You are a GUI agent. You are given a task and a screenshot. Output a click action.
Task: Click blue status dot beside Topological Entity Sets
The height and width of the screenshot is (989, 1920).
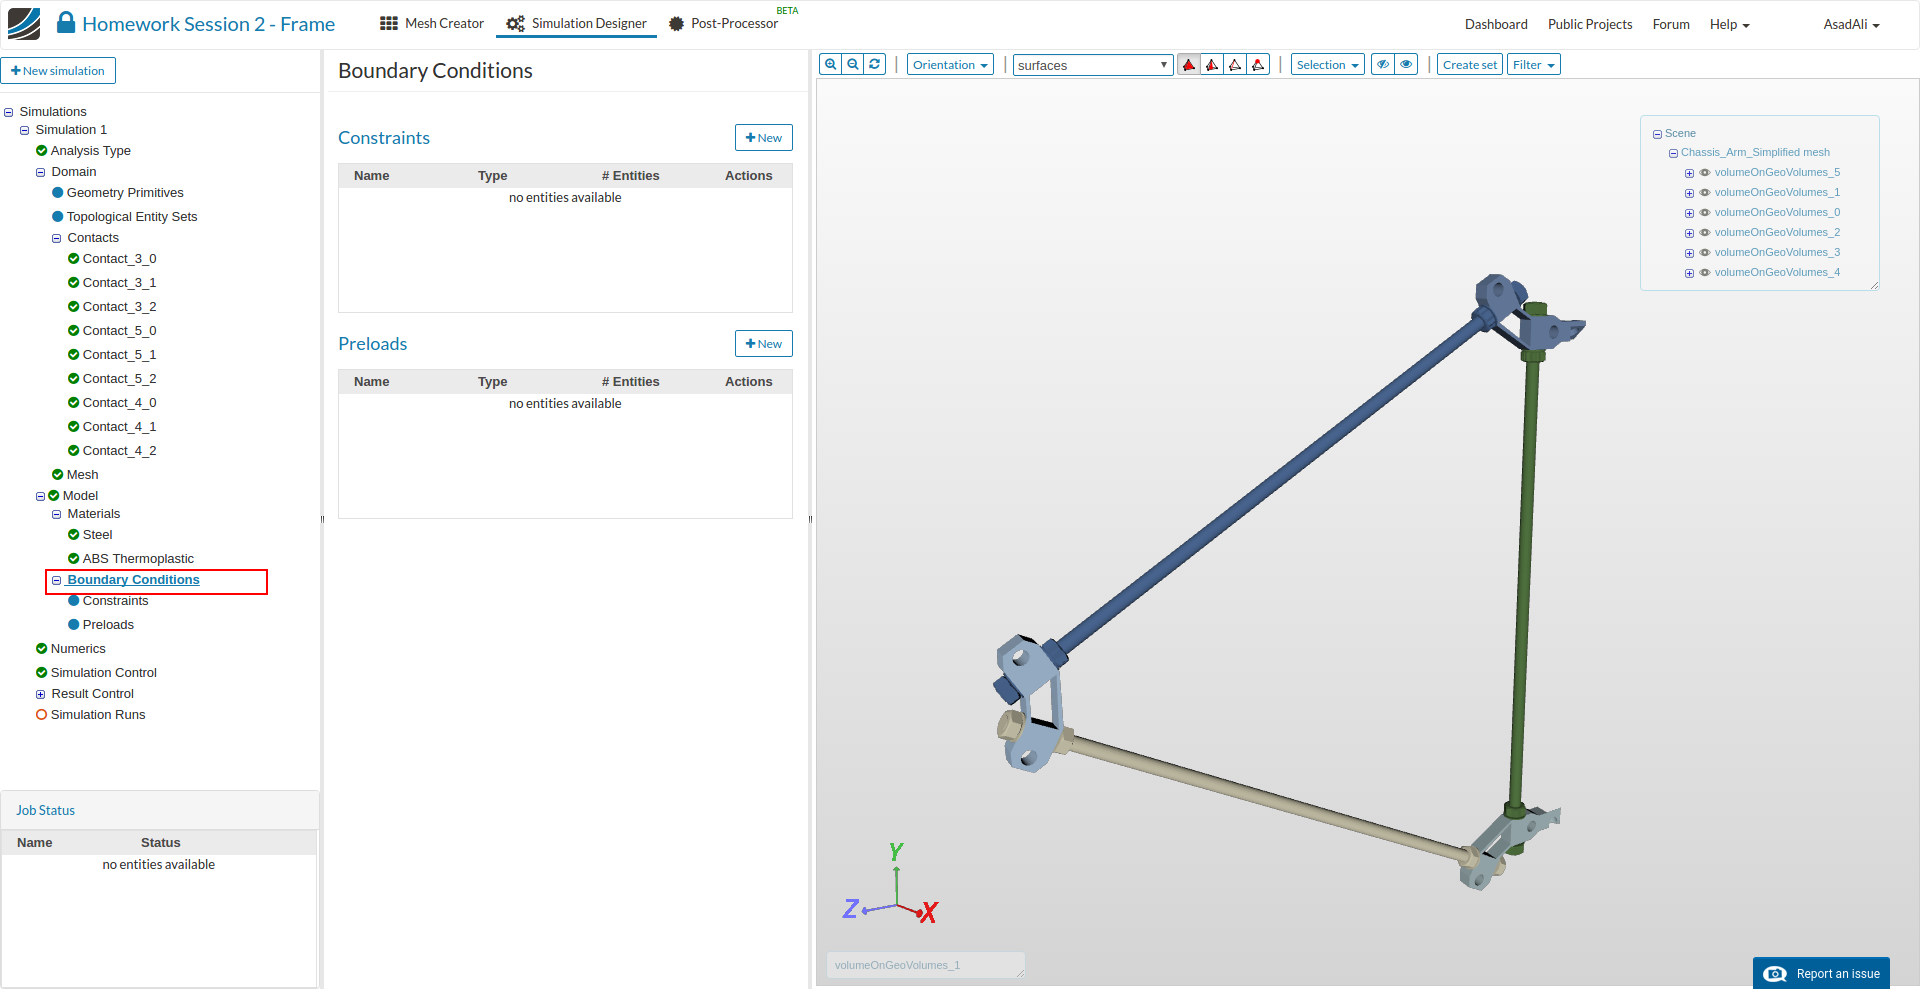click(x=58, y=217)
